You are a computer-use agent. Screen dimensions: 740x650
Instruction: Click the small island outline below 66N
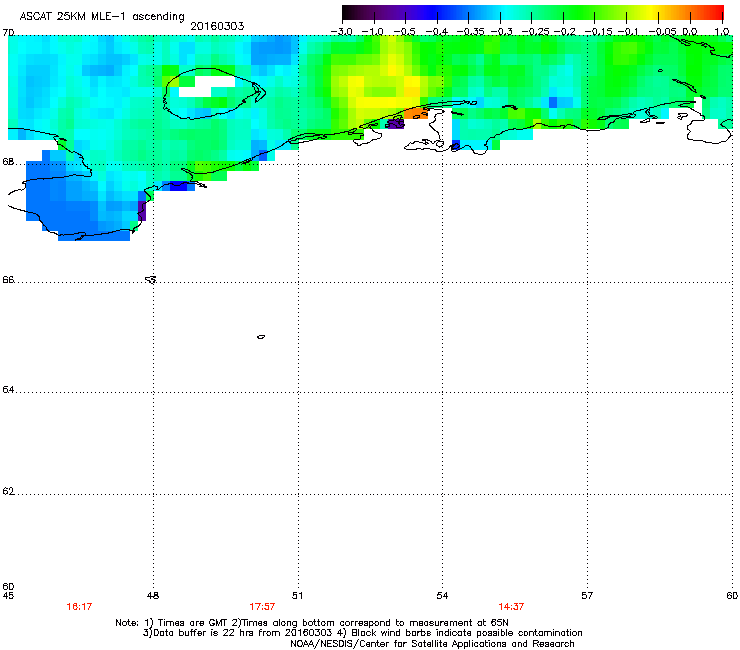pyautogui.click(x=261, y=337)
